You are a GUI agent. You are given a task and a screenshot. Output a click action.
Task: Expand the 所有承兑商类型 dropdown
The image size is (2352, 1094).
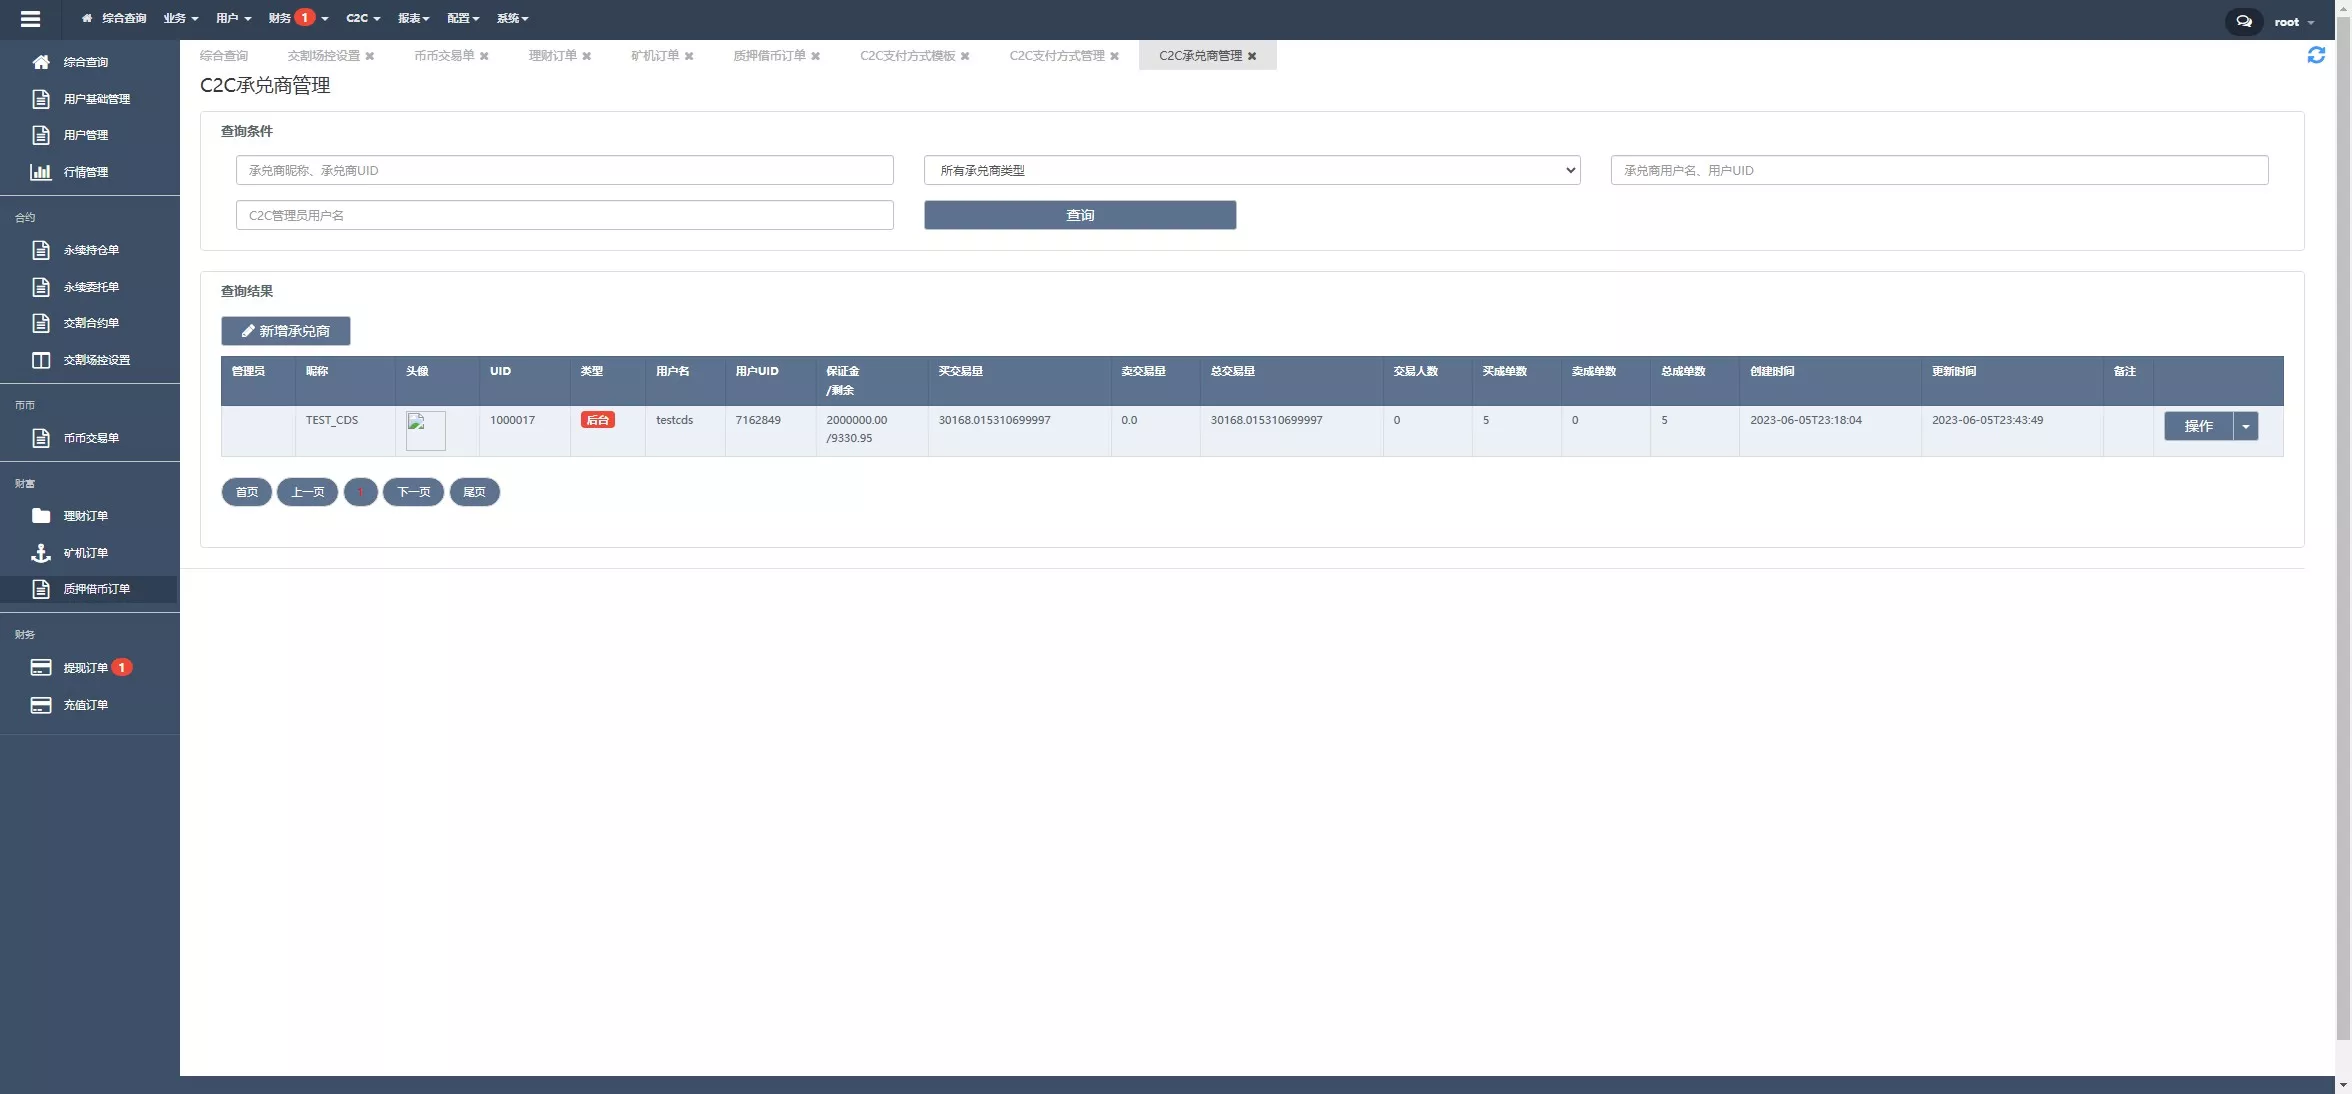coord(1251,170)
